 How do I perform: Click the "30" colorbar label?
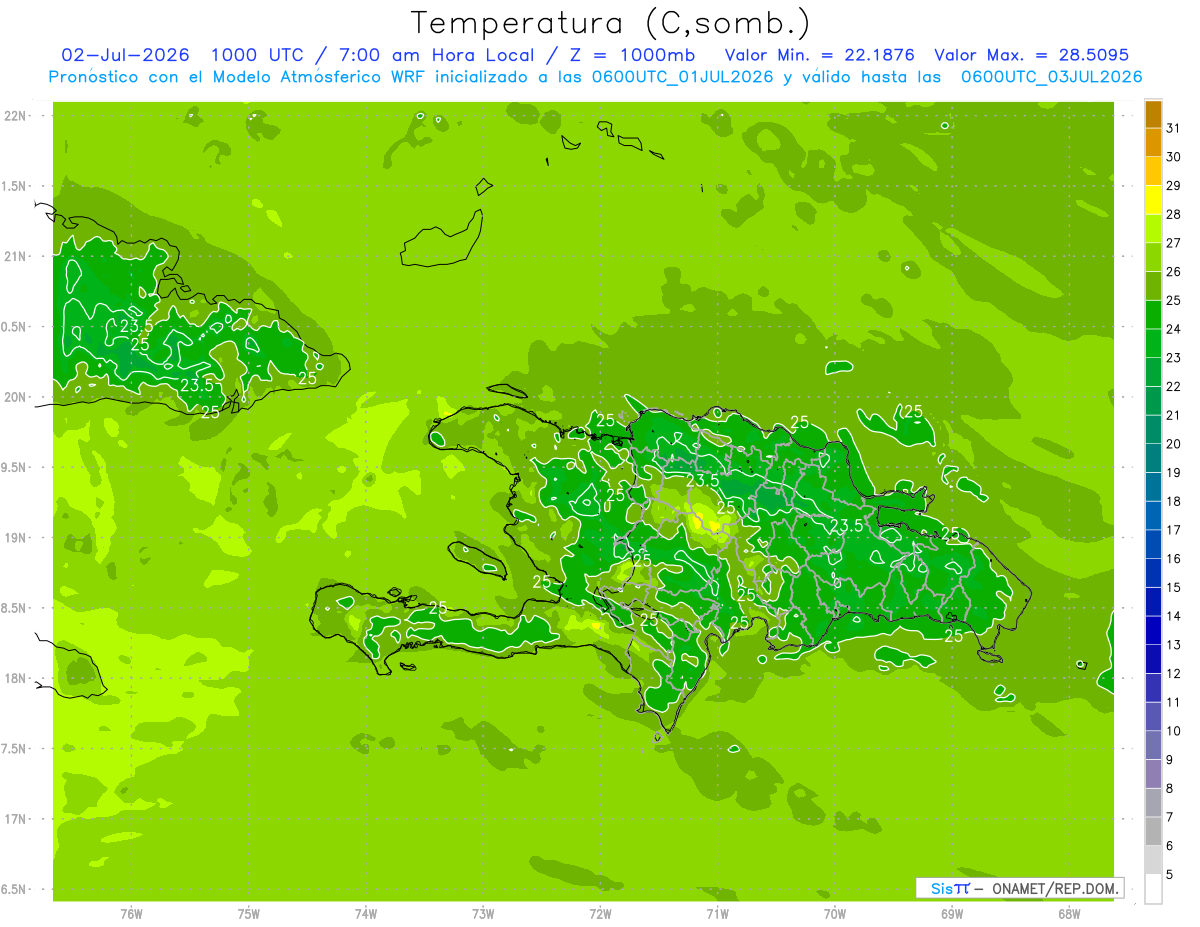(x=1173, y=157)
